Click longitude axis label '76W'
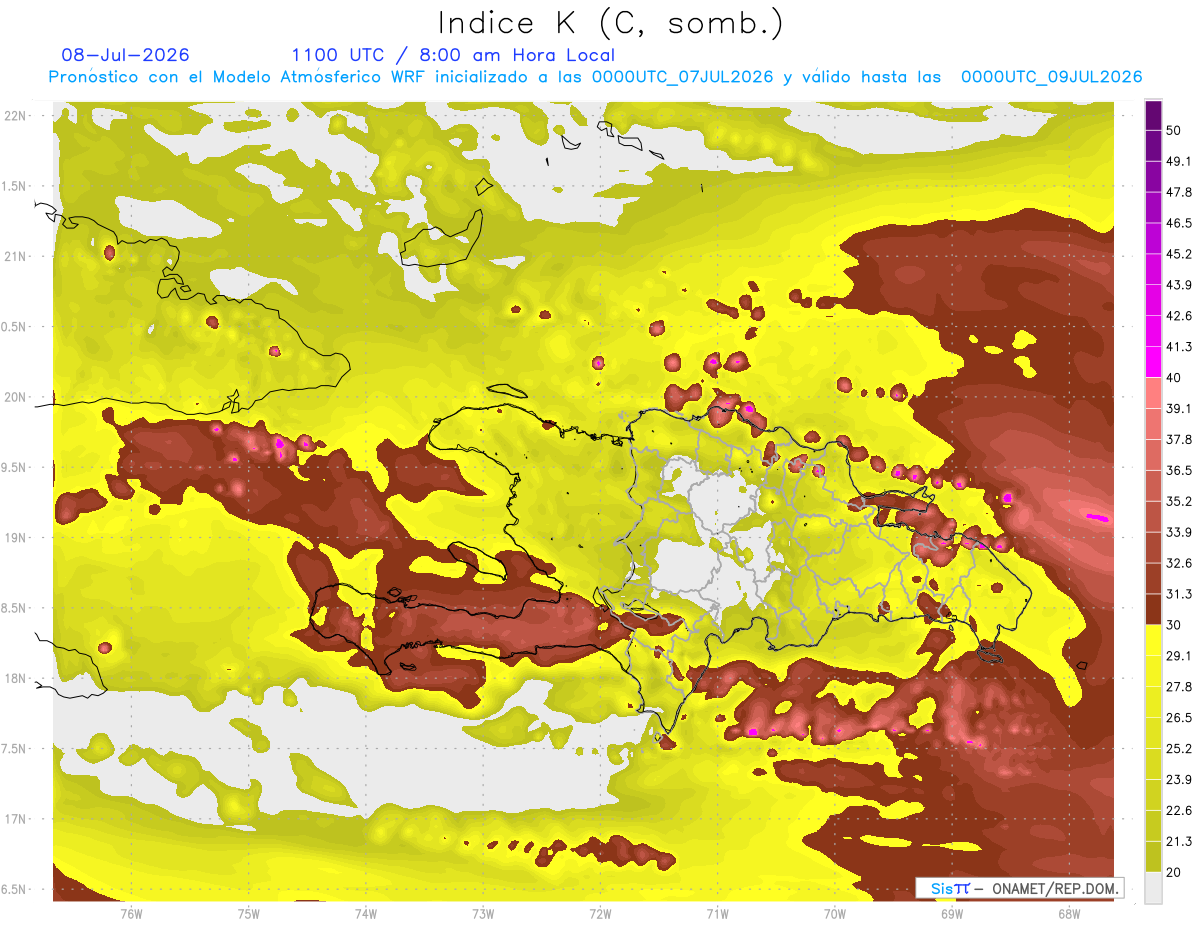 pyautogui.click(x=131, y=913)
